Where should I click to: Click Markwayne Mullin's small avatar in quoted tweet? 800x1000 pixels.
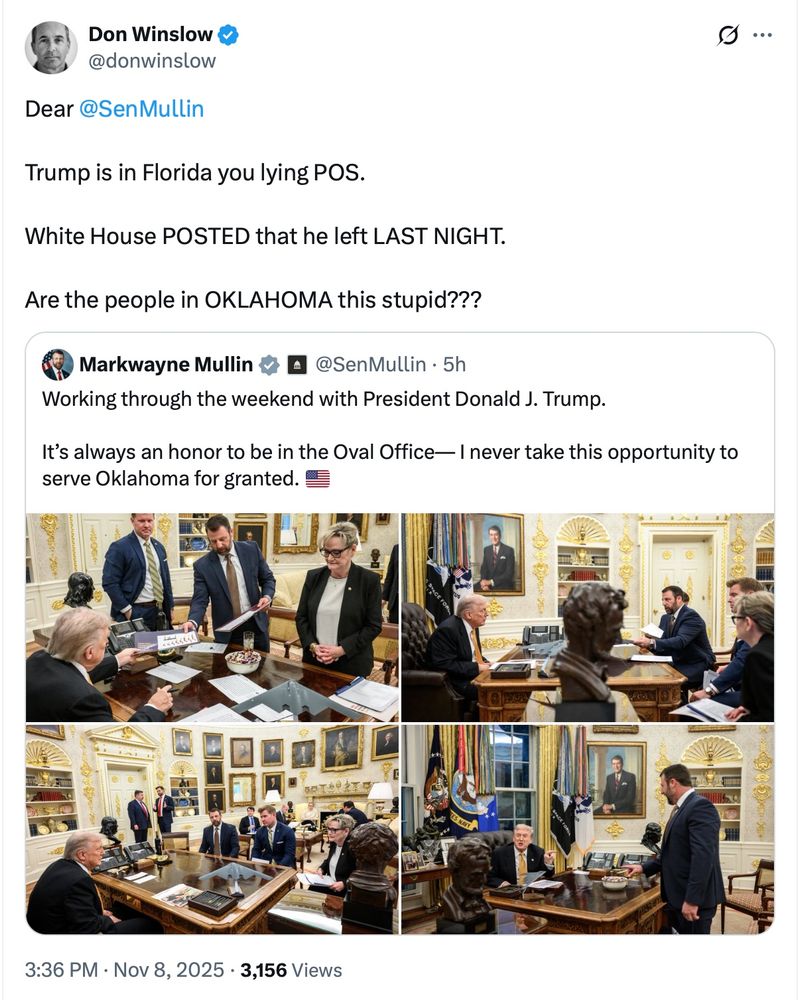click(57, 364)
